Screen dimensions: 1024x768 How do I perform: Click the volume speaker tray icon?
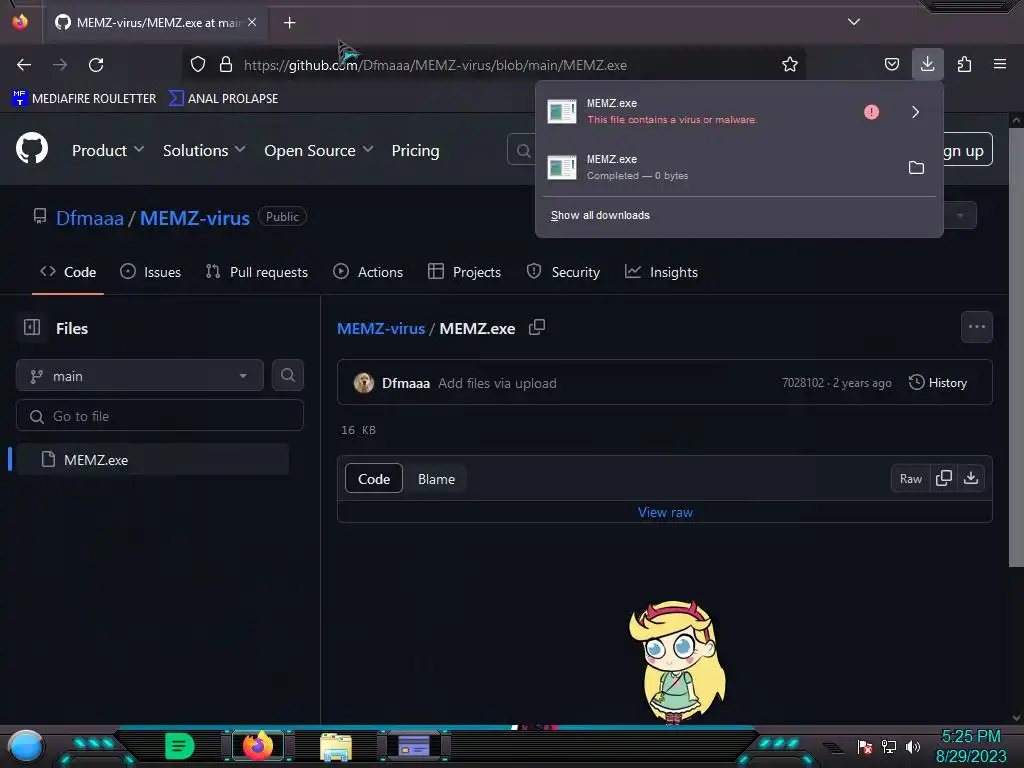pyautogui.click(x=912, y=747)
